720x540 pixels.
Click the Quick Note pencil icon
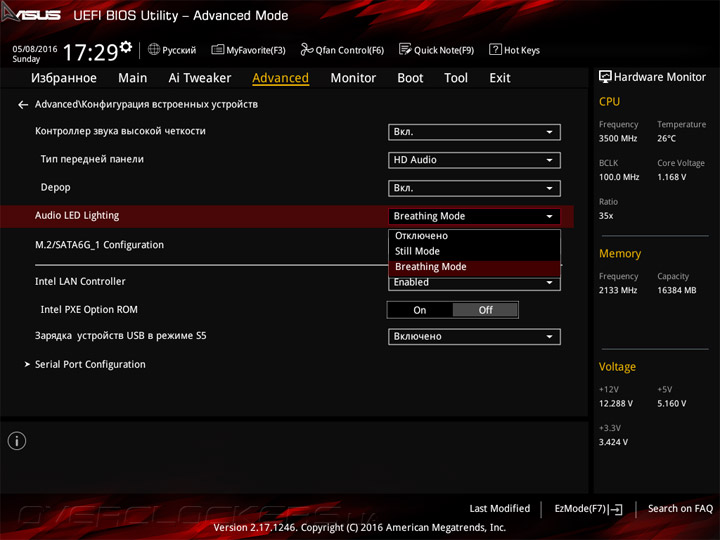[405, 49]
